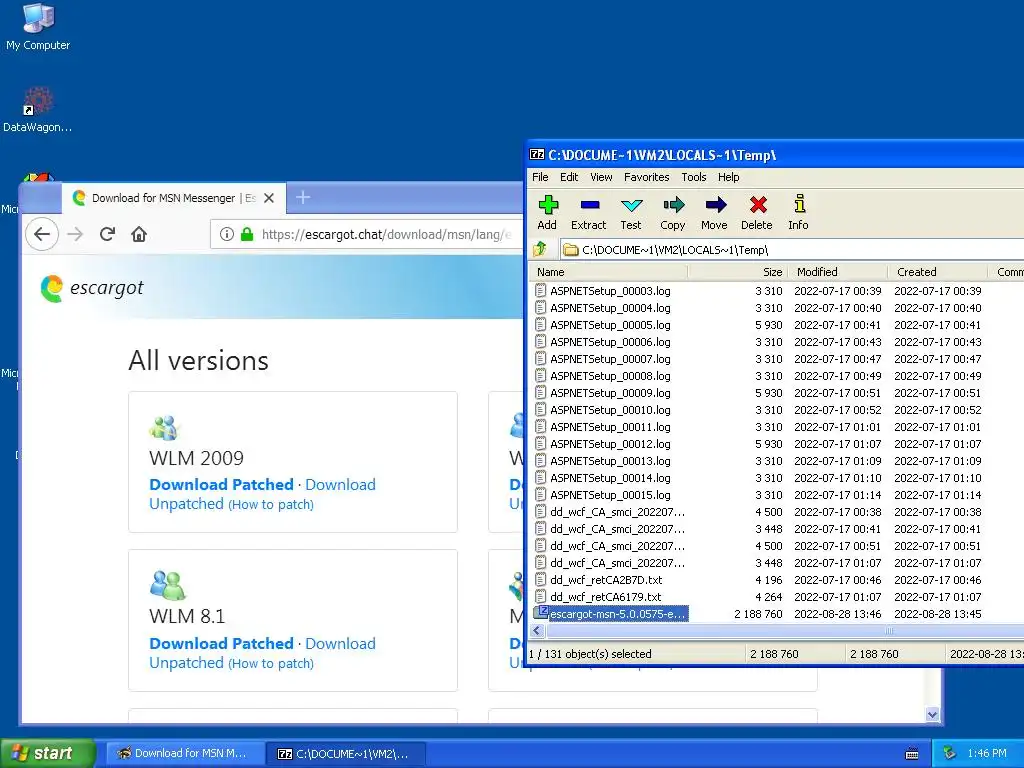Go to the browser home page
The height and width of the screenshot is (768, 1024).
(x=139, y=234)
